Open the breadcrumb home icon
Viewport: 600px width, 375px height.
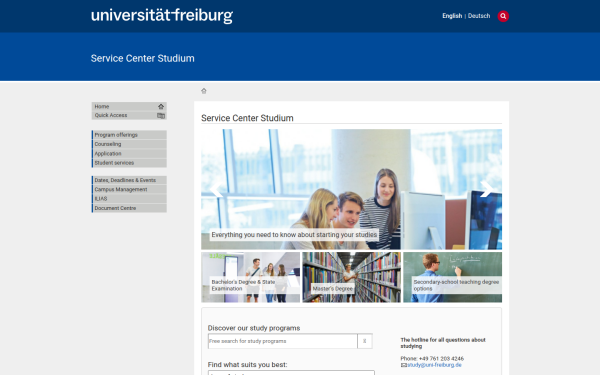tap(204, 91)
